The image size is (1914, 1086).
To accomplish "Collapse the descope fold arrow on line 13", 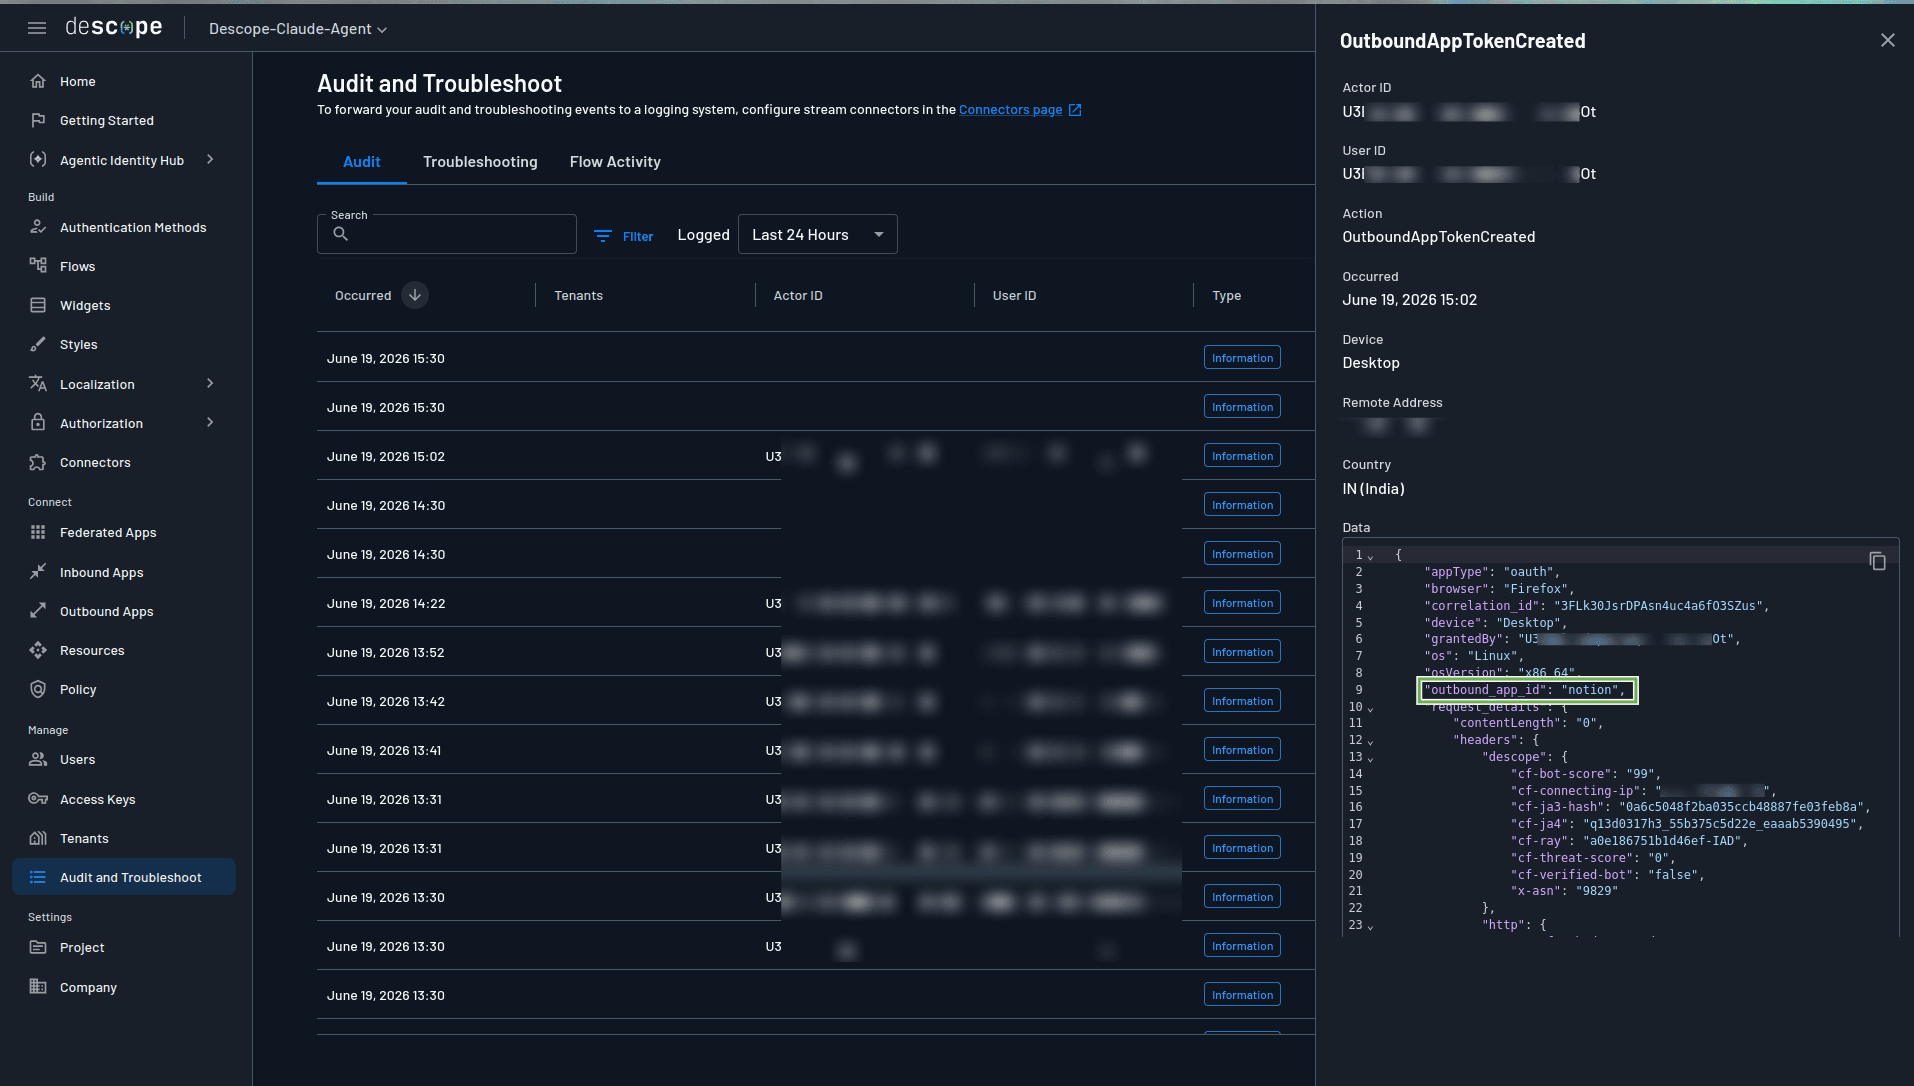I will [1371, 758].
